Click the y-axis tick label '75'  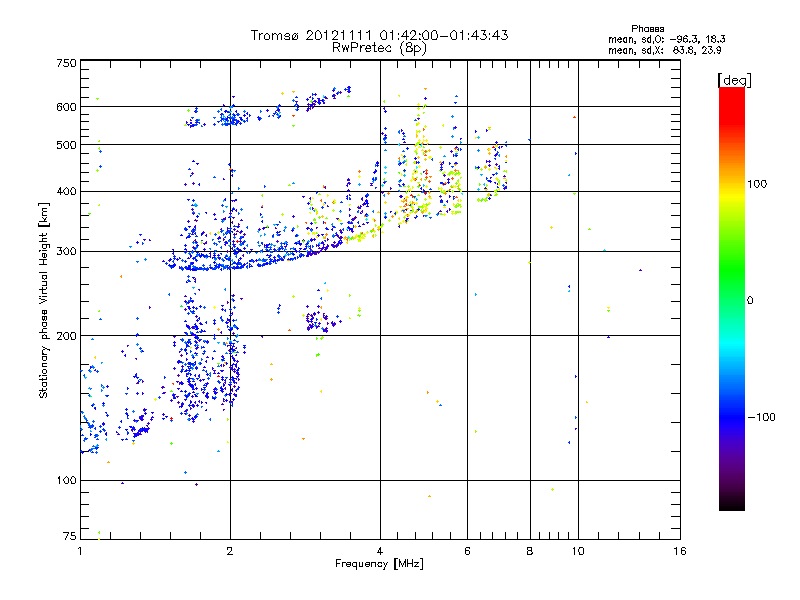point(69,536)
